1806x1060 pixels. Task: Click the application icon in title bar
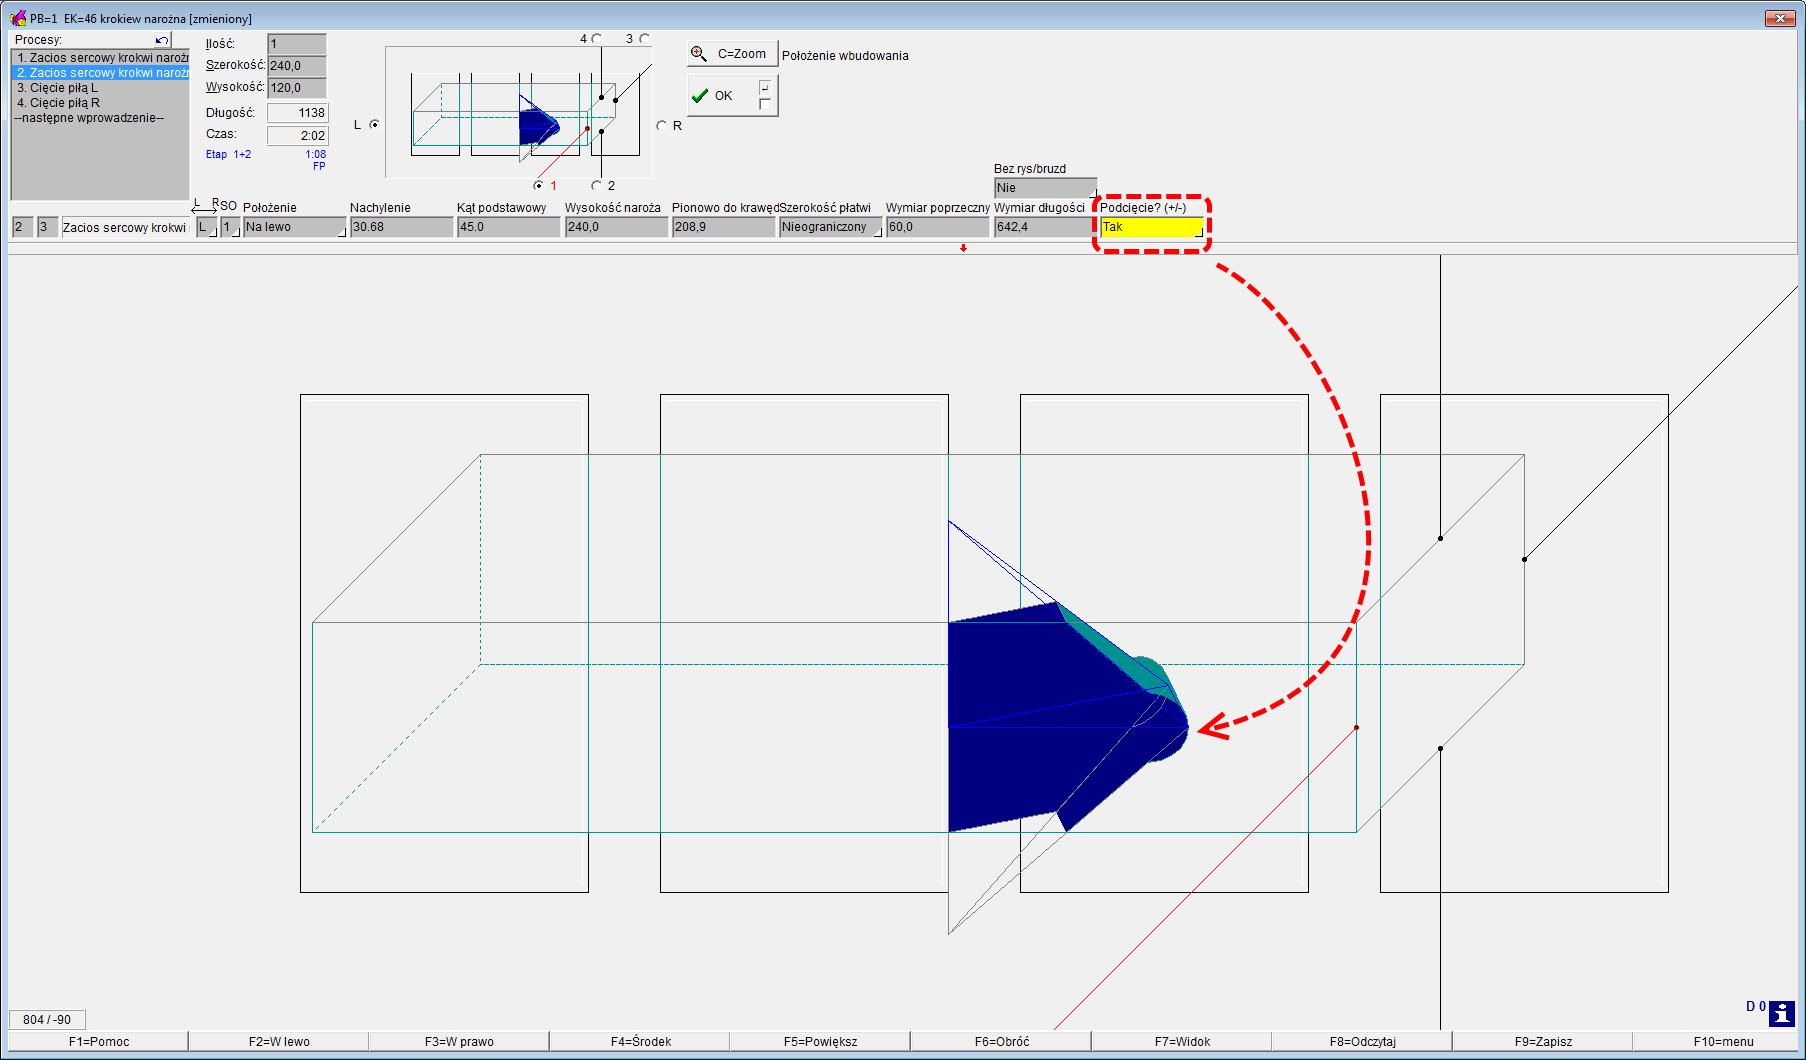(x=18, y=18)
